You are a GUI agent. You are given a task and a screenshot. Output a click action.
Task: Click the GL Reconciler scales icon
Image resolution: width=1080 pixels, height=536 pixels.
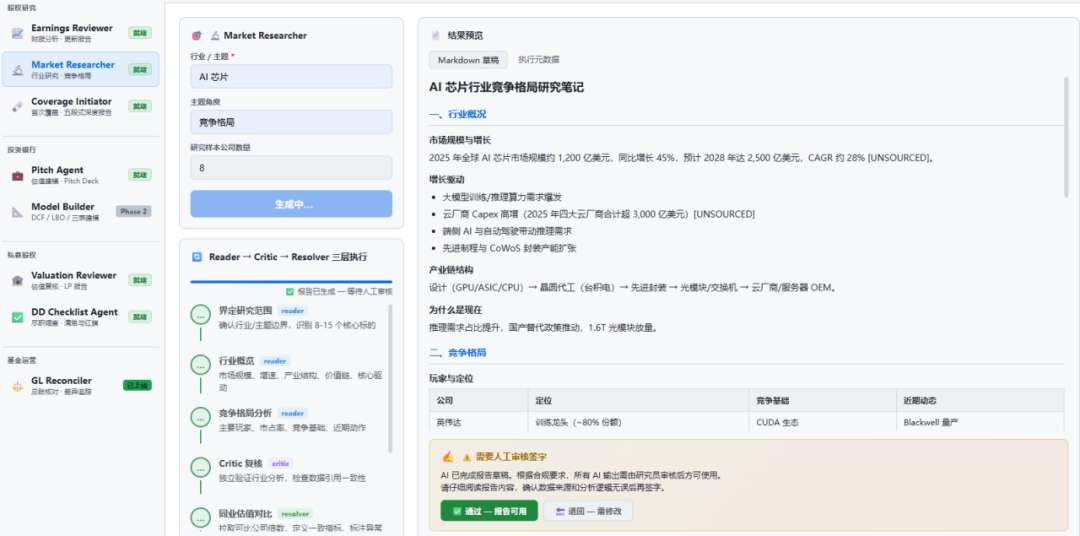point(17,386)
